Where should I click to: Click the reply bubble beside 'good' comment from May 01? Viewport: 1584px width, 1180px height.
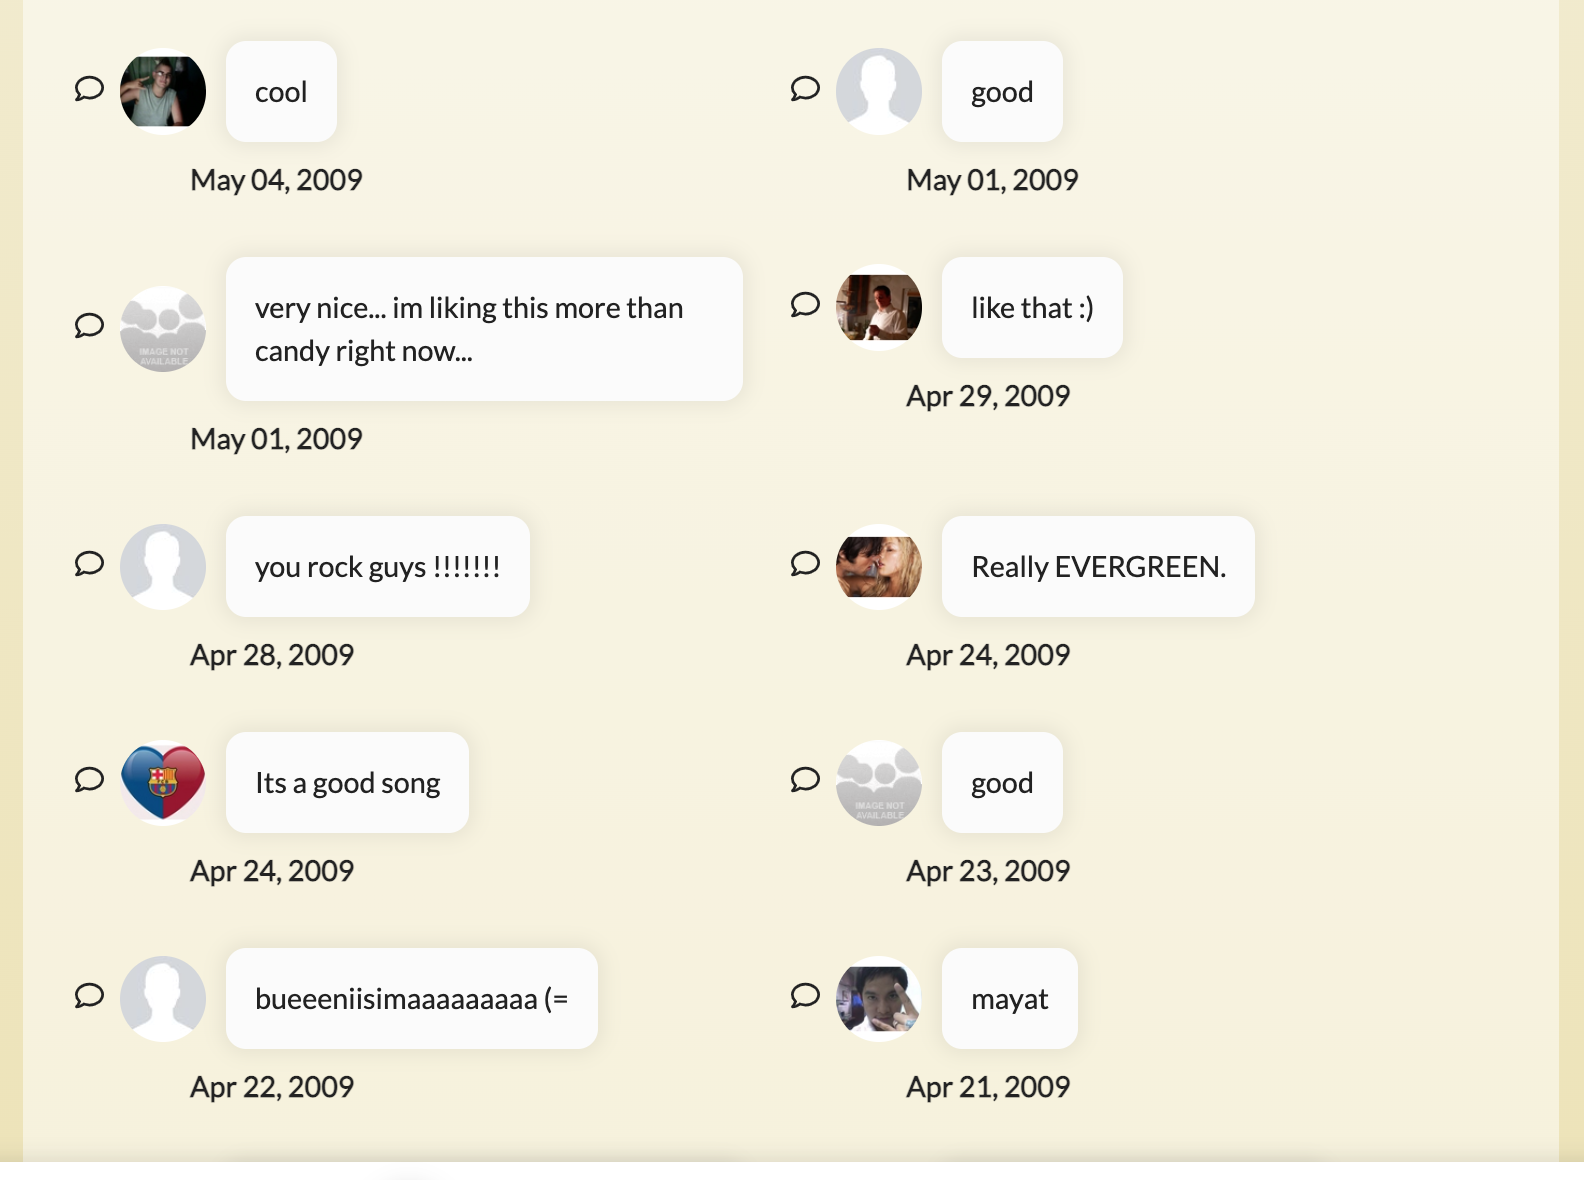coord(804,90)
